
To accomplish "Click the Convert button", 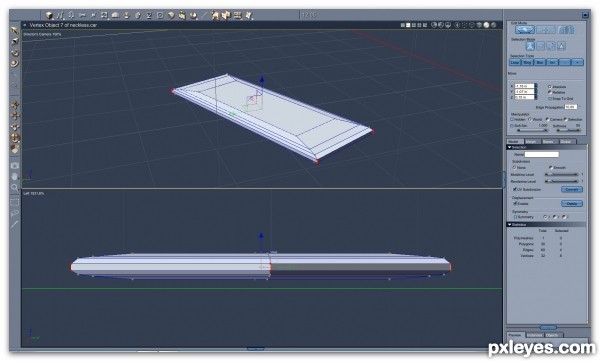I will (572, 189).
